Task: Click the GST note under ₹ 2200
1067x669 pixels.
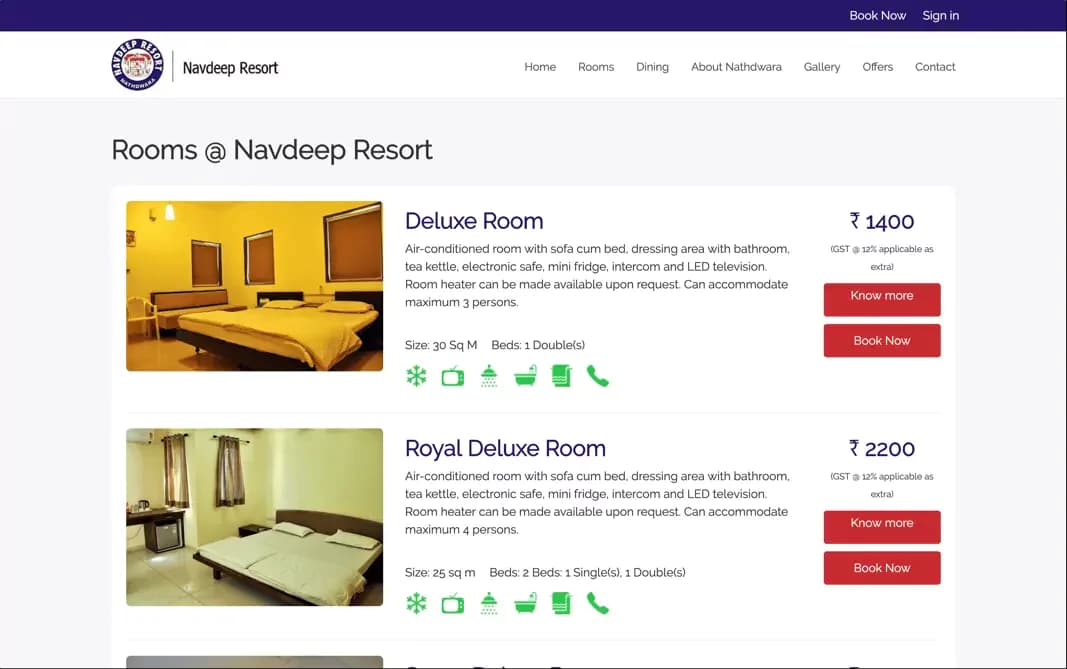Action: [x=882, y=485]
